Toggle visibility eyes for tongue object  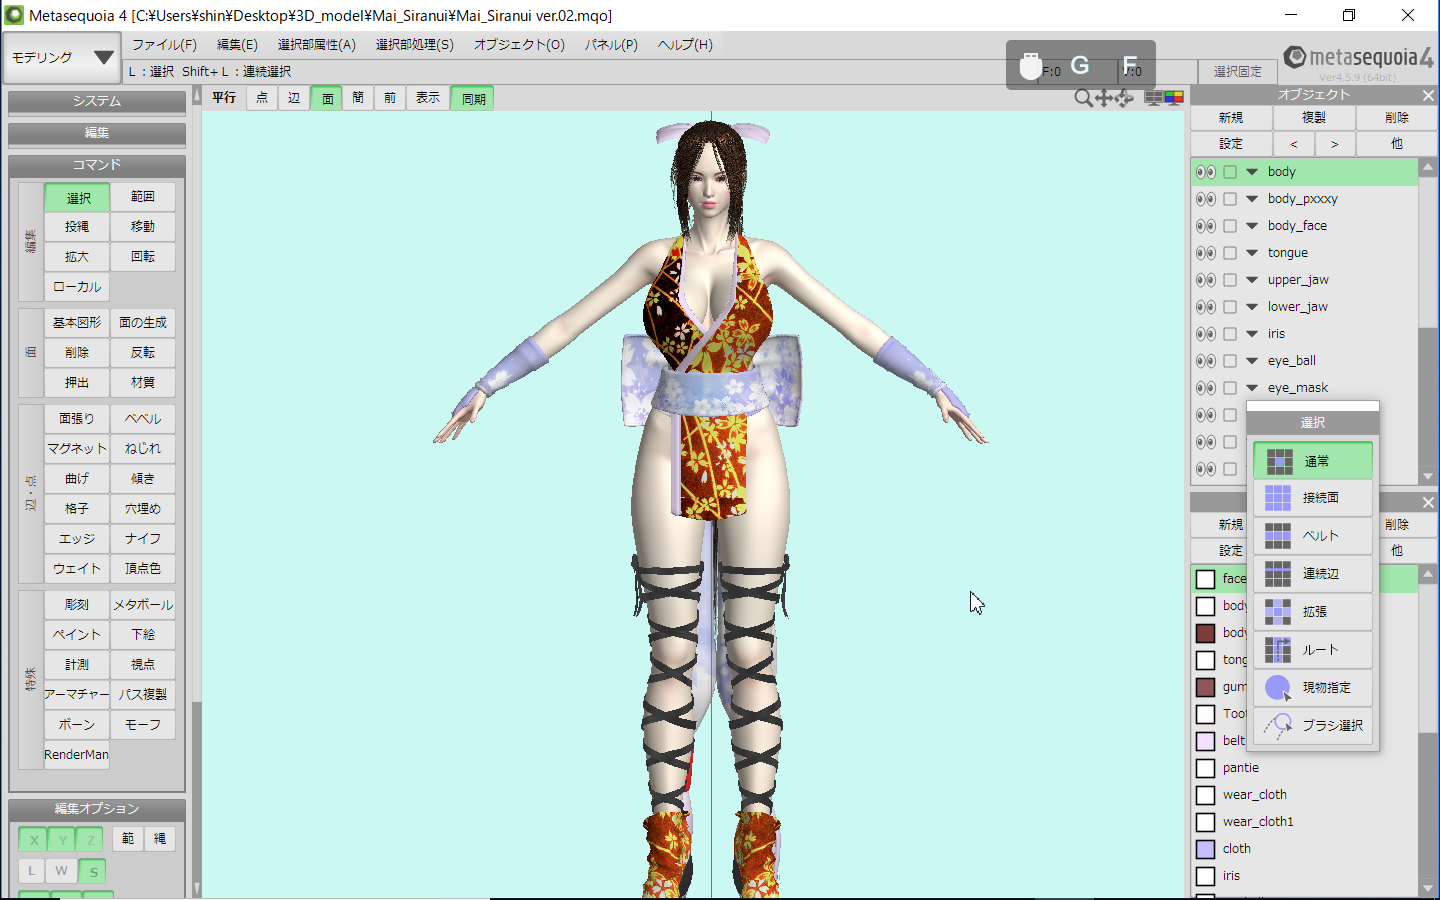click(x=1205, y=253)
